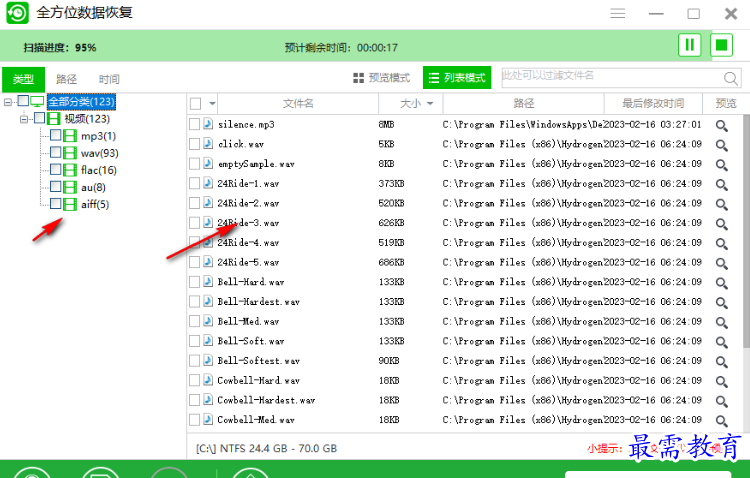Screen dimensions: 750x478
Task: Preview Cowbell-Hard.wav with its magnifier icon
Action: pyautogui.click(x=721, y=381)
